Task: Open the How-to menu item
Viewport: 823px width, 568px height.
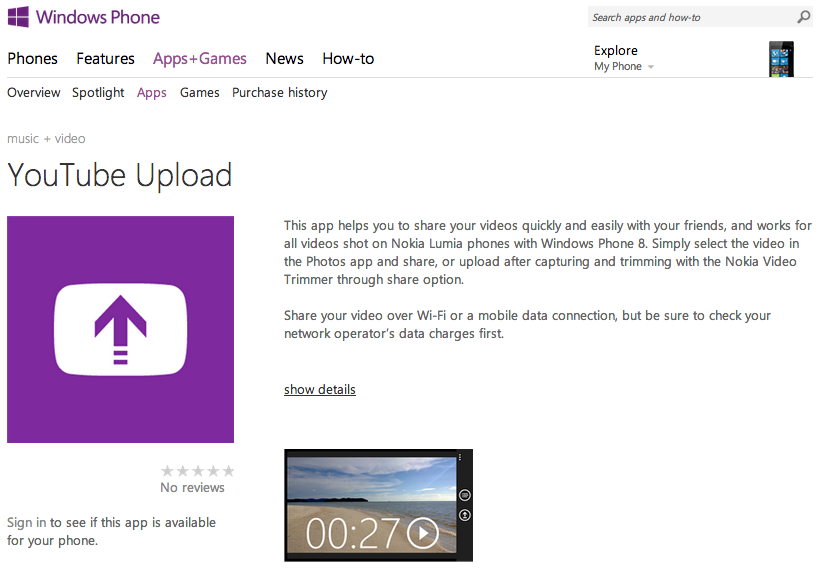Action: pos(348,58)
